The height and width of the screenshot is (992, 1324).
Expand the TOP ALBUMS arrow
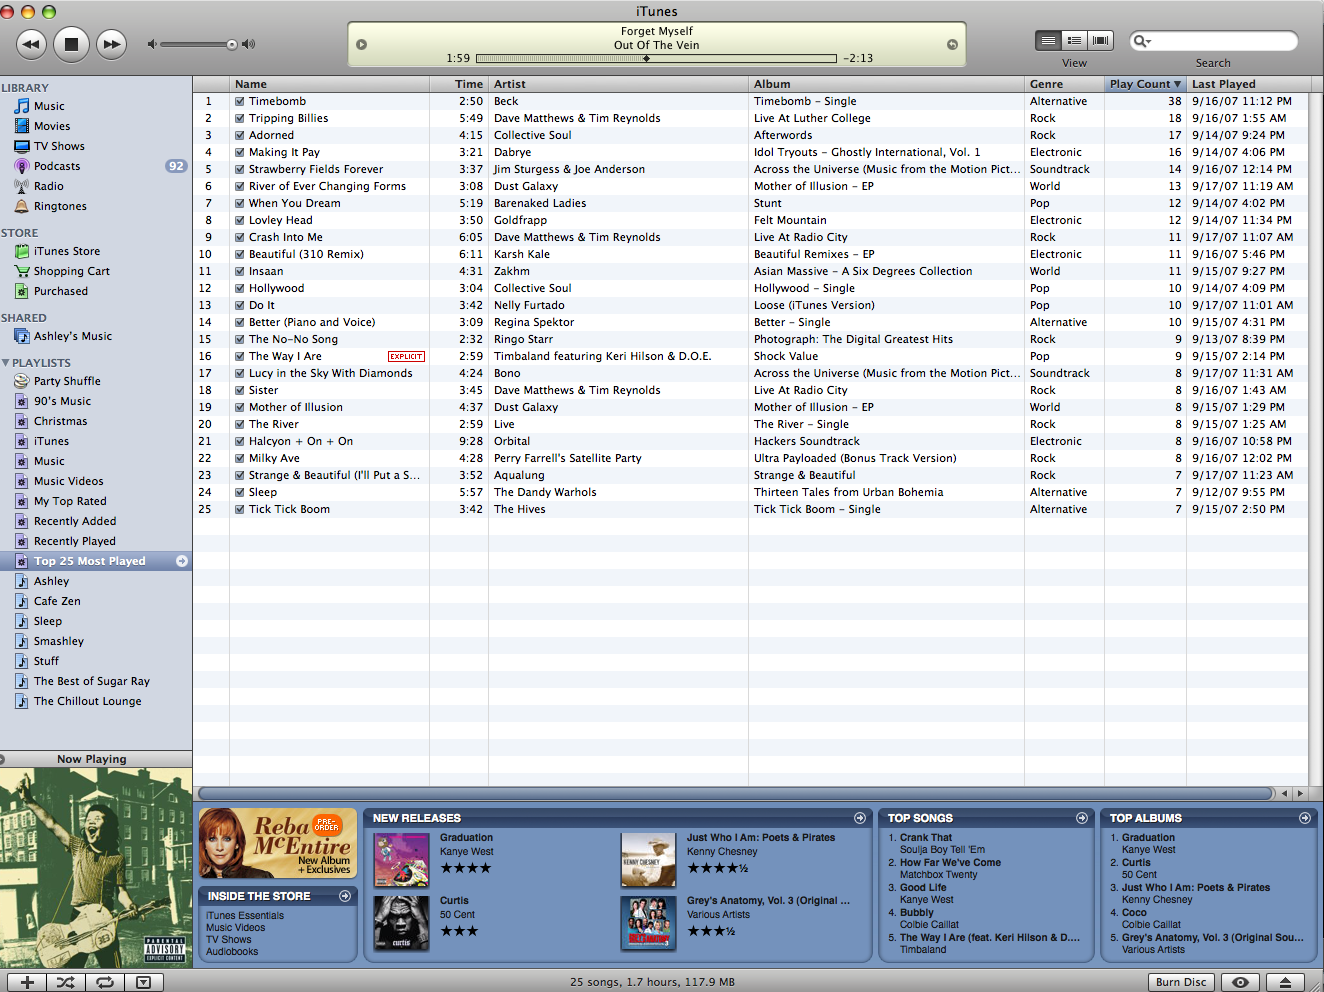click(1305, 818)
